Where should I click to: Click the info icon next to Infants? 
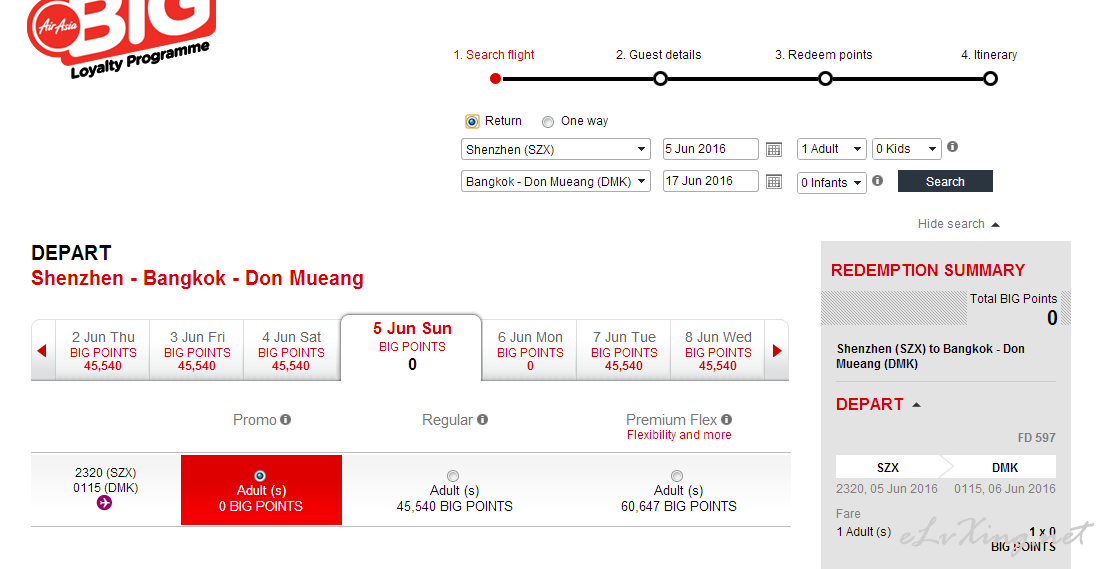tap(877, 180)
